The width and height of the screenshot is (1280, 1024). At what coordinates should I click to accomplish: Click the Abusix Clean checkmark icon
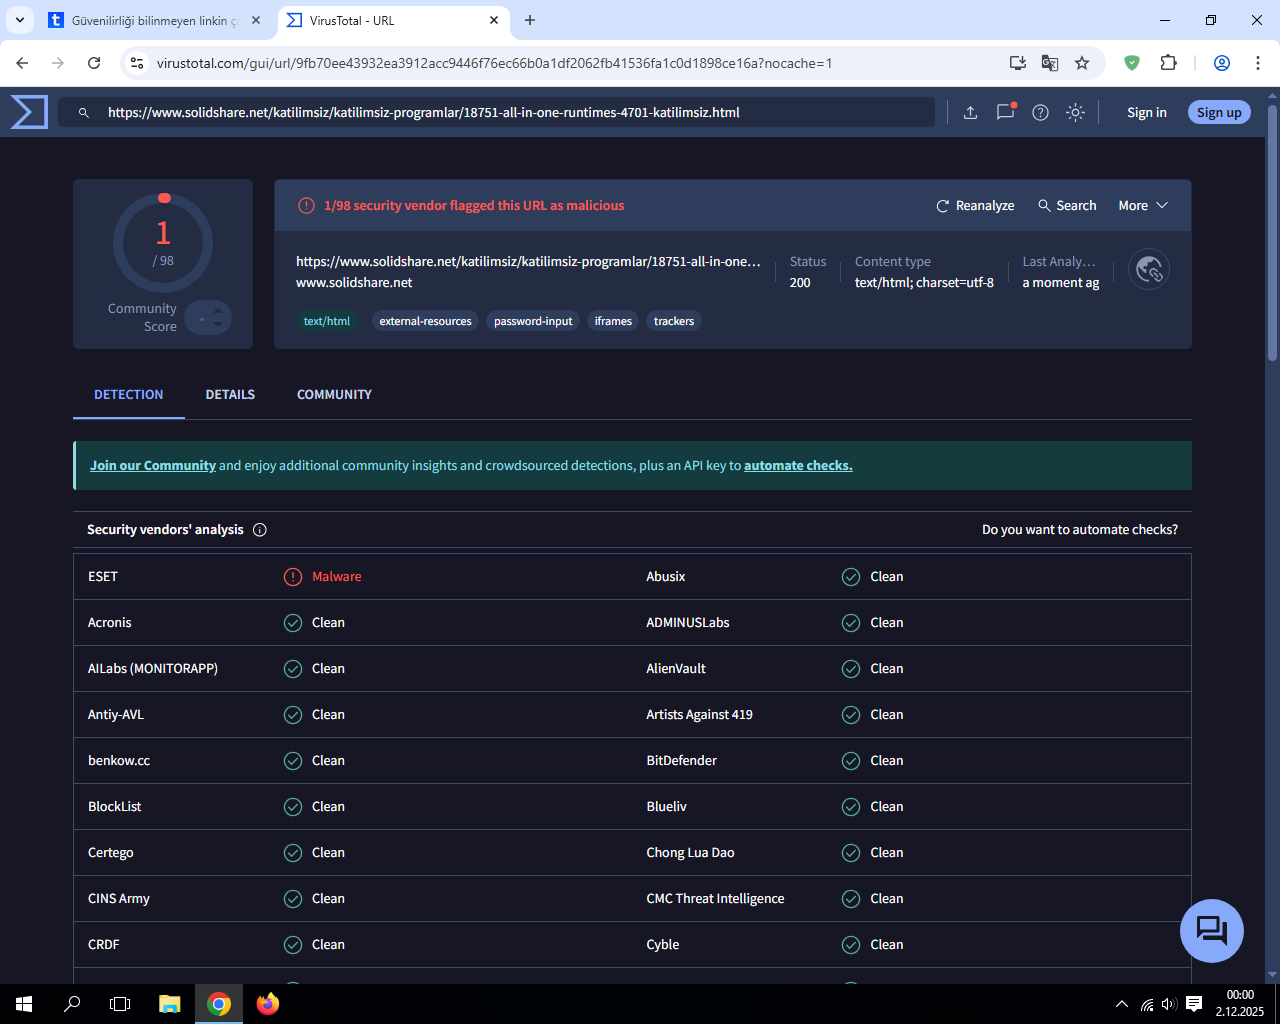(851, 577)
